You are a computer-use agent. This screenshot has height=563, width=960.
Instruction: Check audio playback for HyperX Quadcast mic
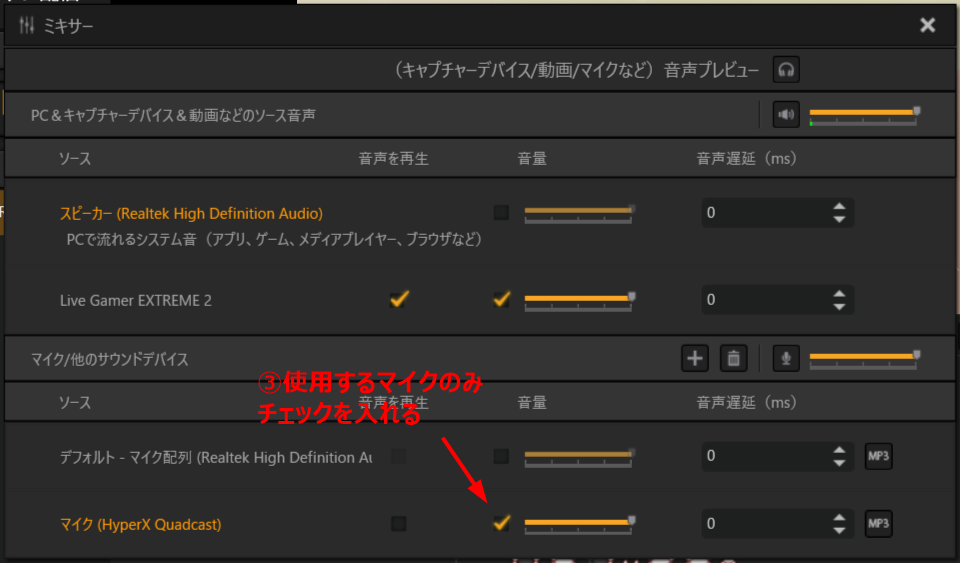(399, 524)
